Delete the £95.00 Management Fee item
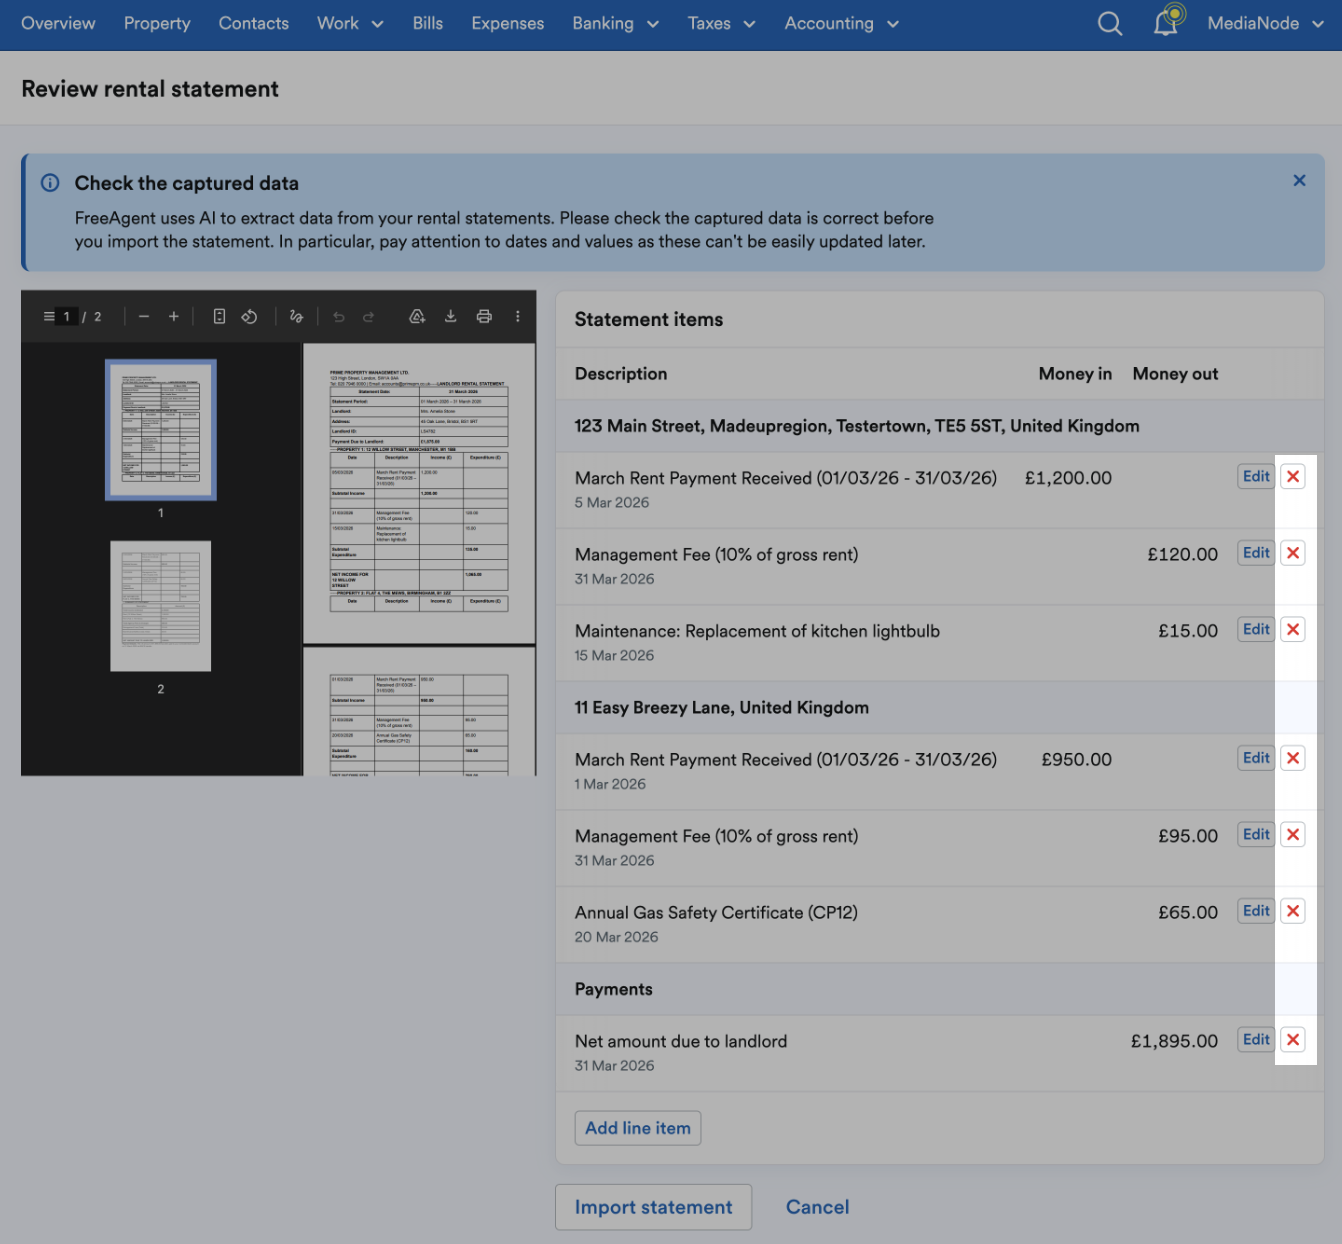This screenshot has height=1244, width=1342. (1293, 835)
